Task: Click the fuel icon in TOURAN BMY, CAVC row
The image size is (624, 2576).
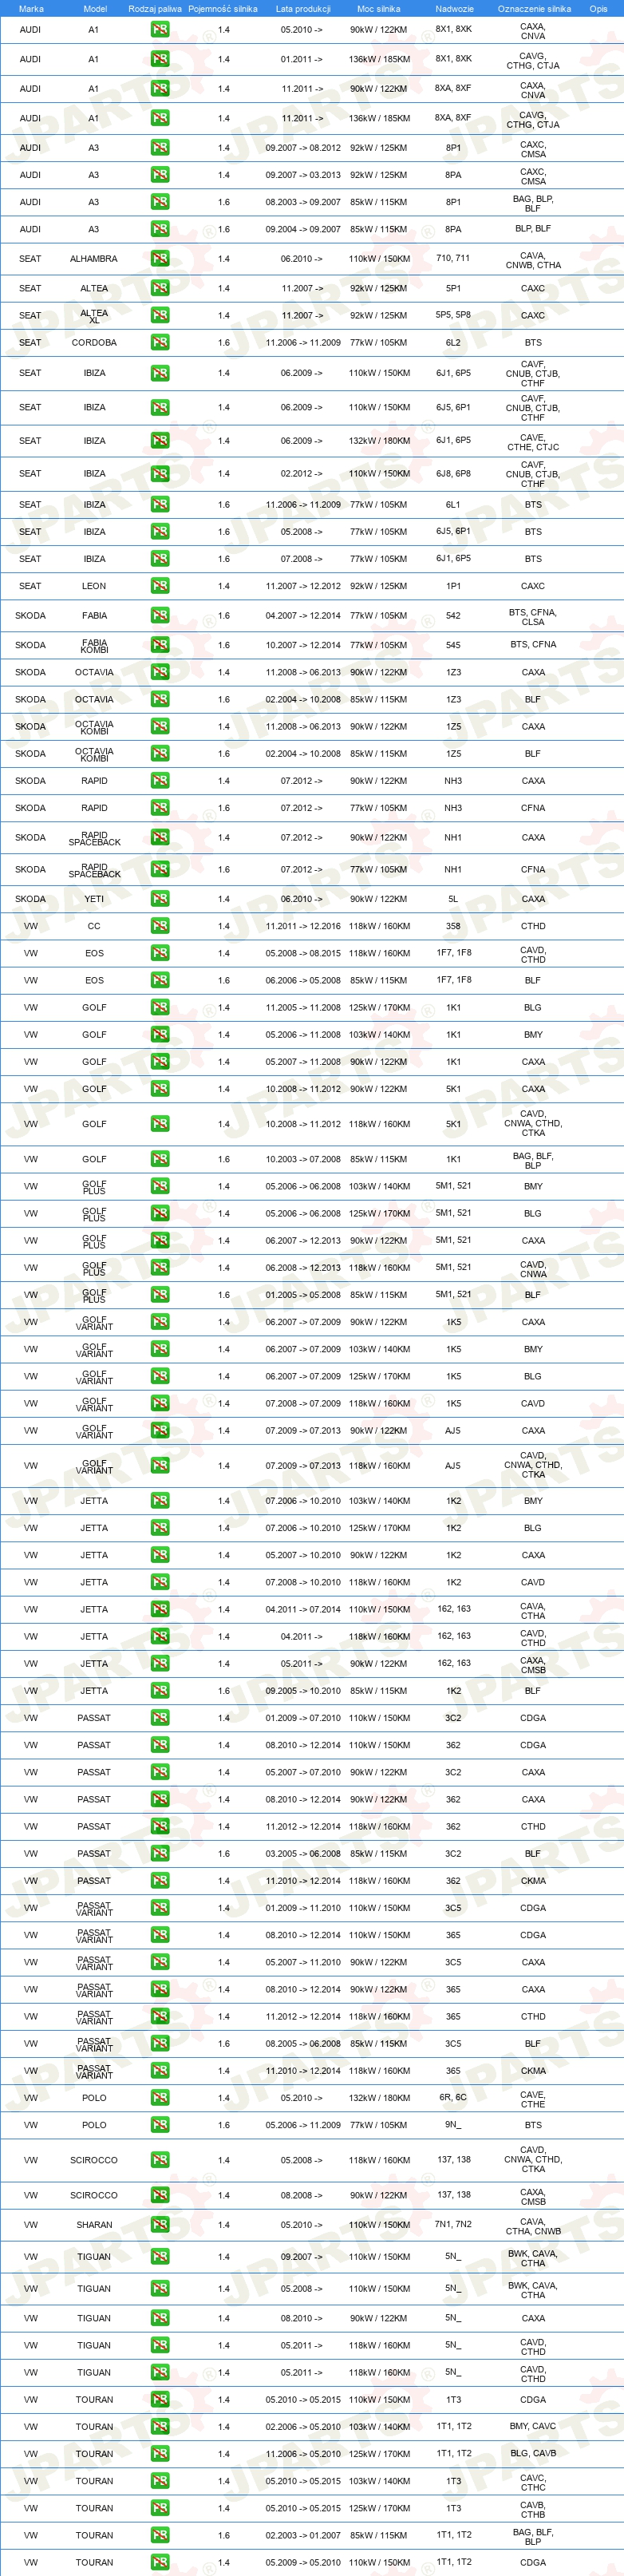Action: click(x=160, y=2427)
